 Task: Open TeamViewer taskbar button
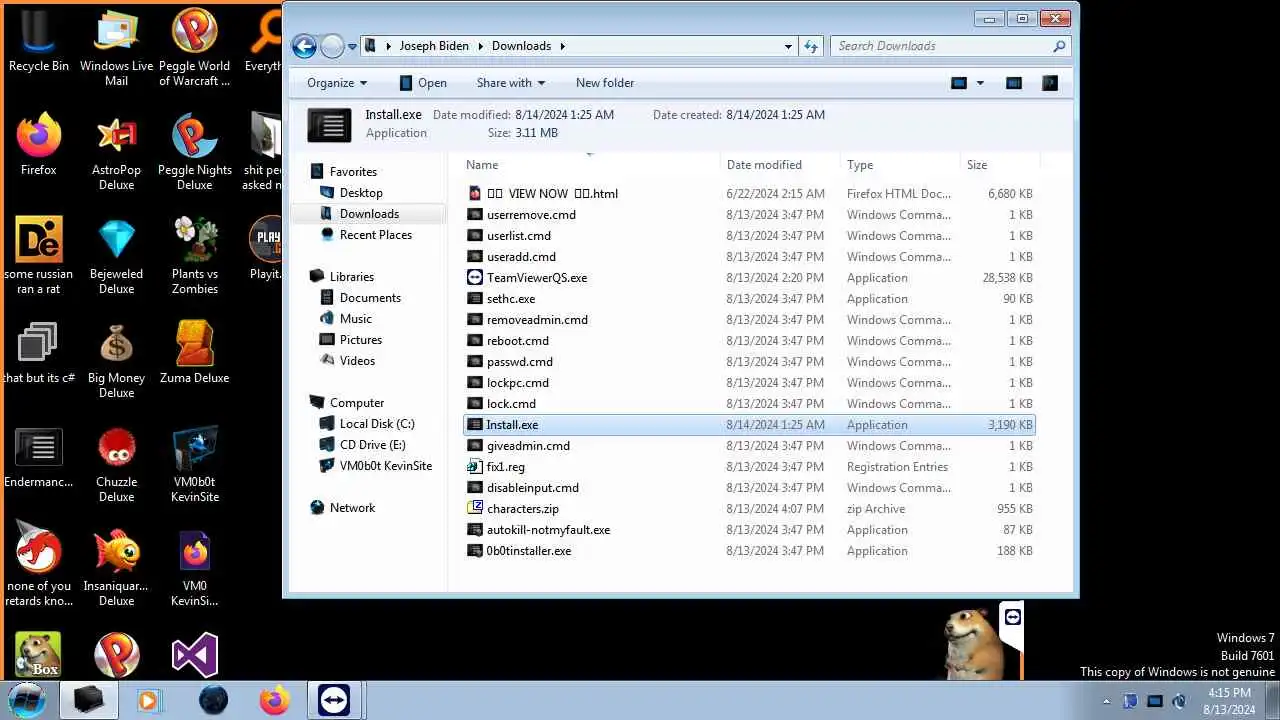(x=334, y=700)
